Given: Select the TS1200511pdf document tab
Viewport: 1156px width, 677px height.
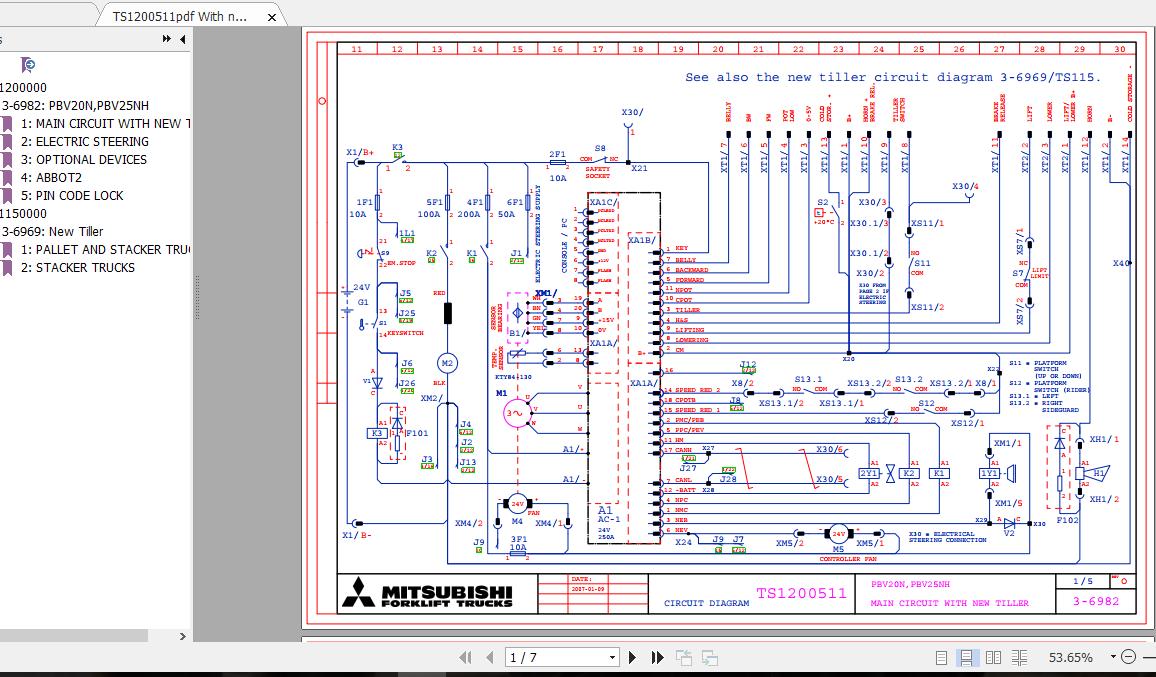Looking at the screenshot, I should coord(178,16).
